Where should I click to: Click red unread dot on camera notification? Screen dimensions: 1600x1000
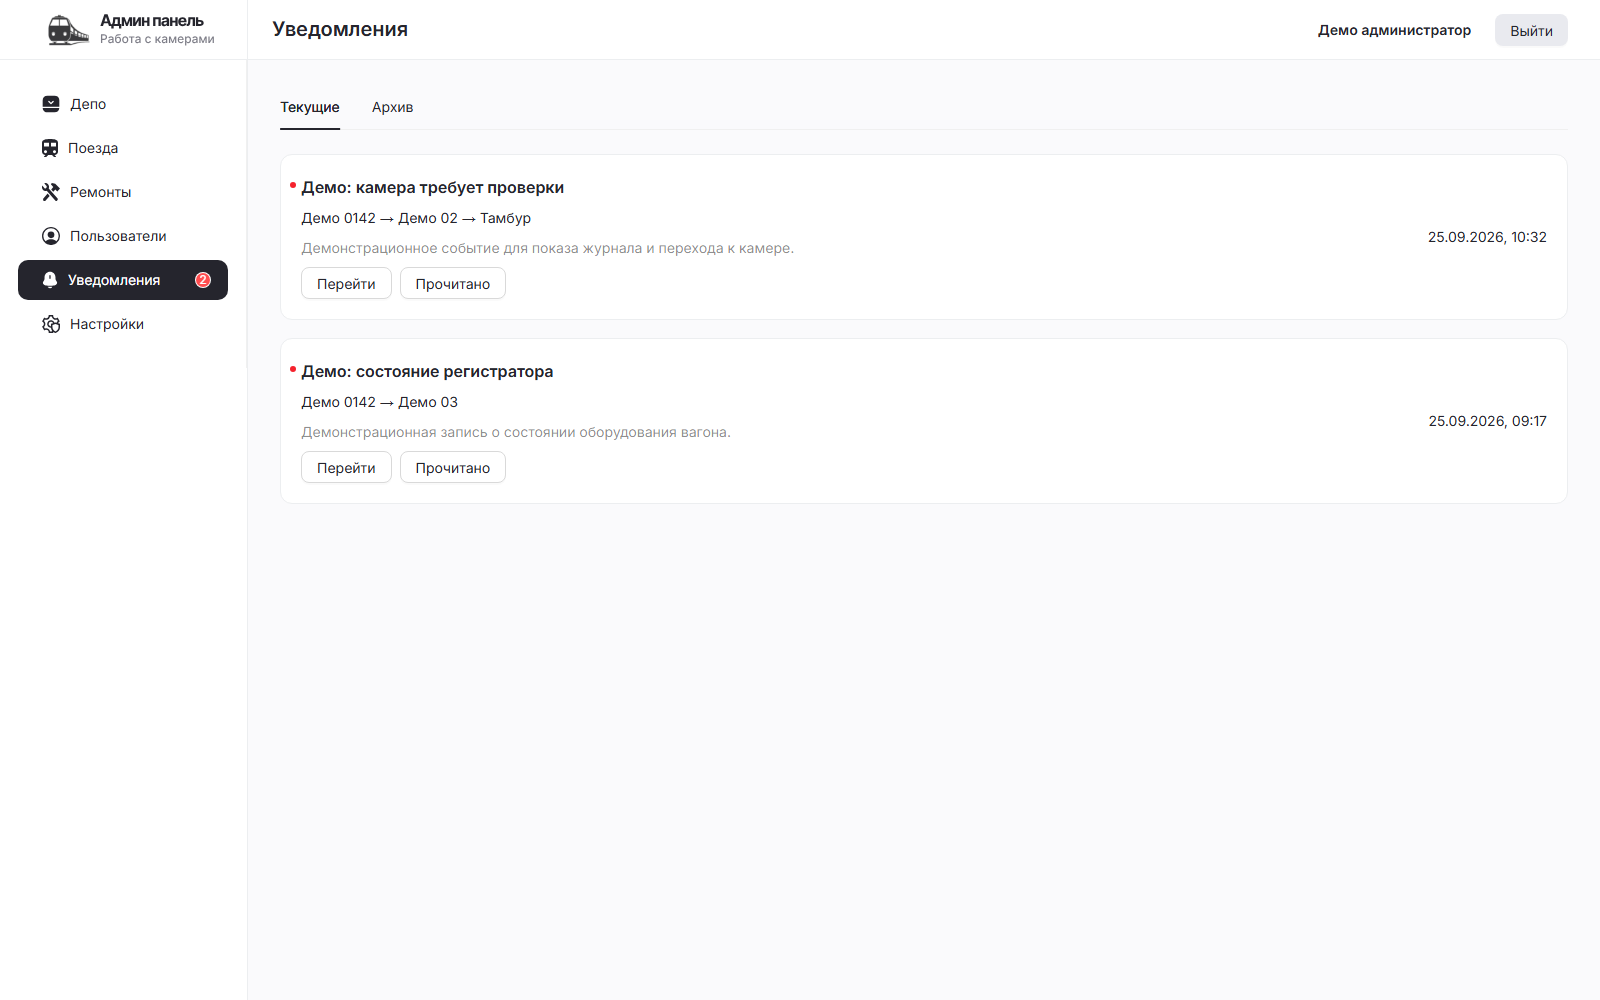293,185
